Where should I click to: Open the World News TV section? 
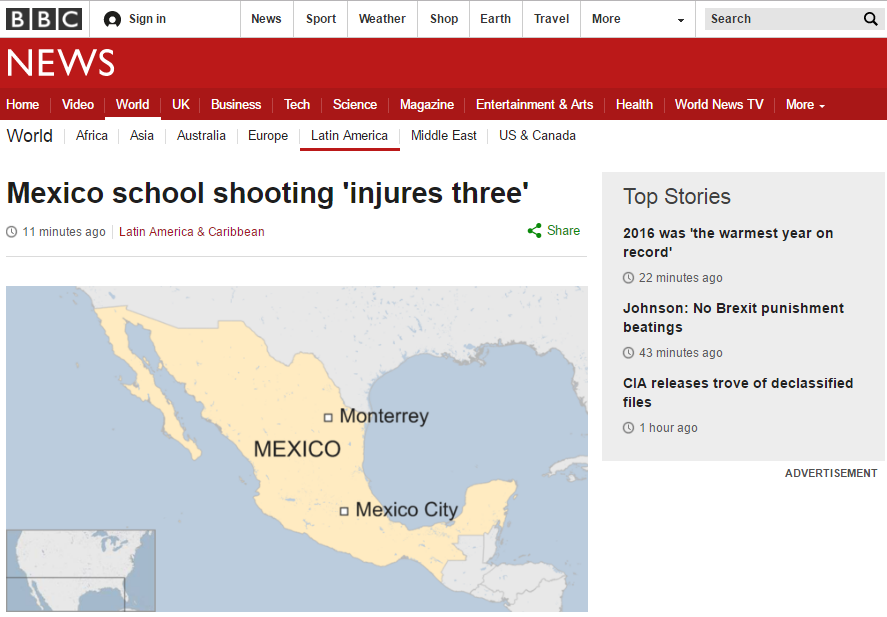[718, 104]
